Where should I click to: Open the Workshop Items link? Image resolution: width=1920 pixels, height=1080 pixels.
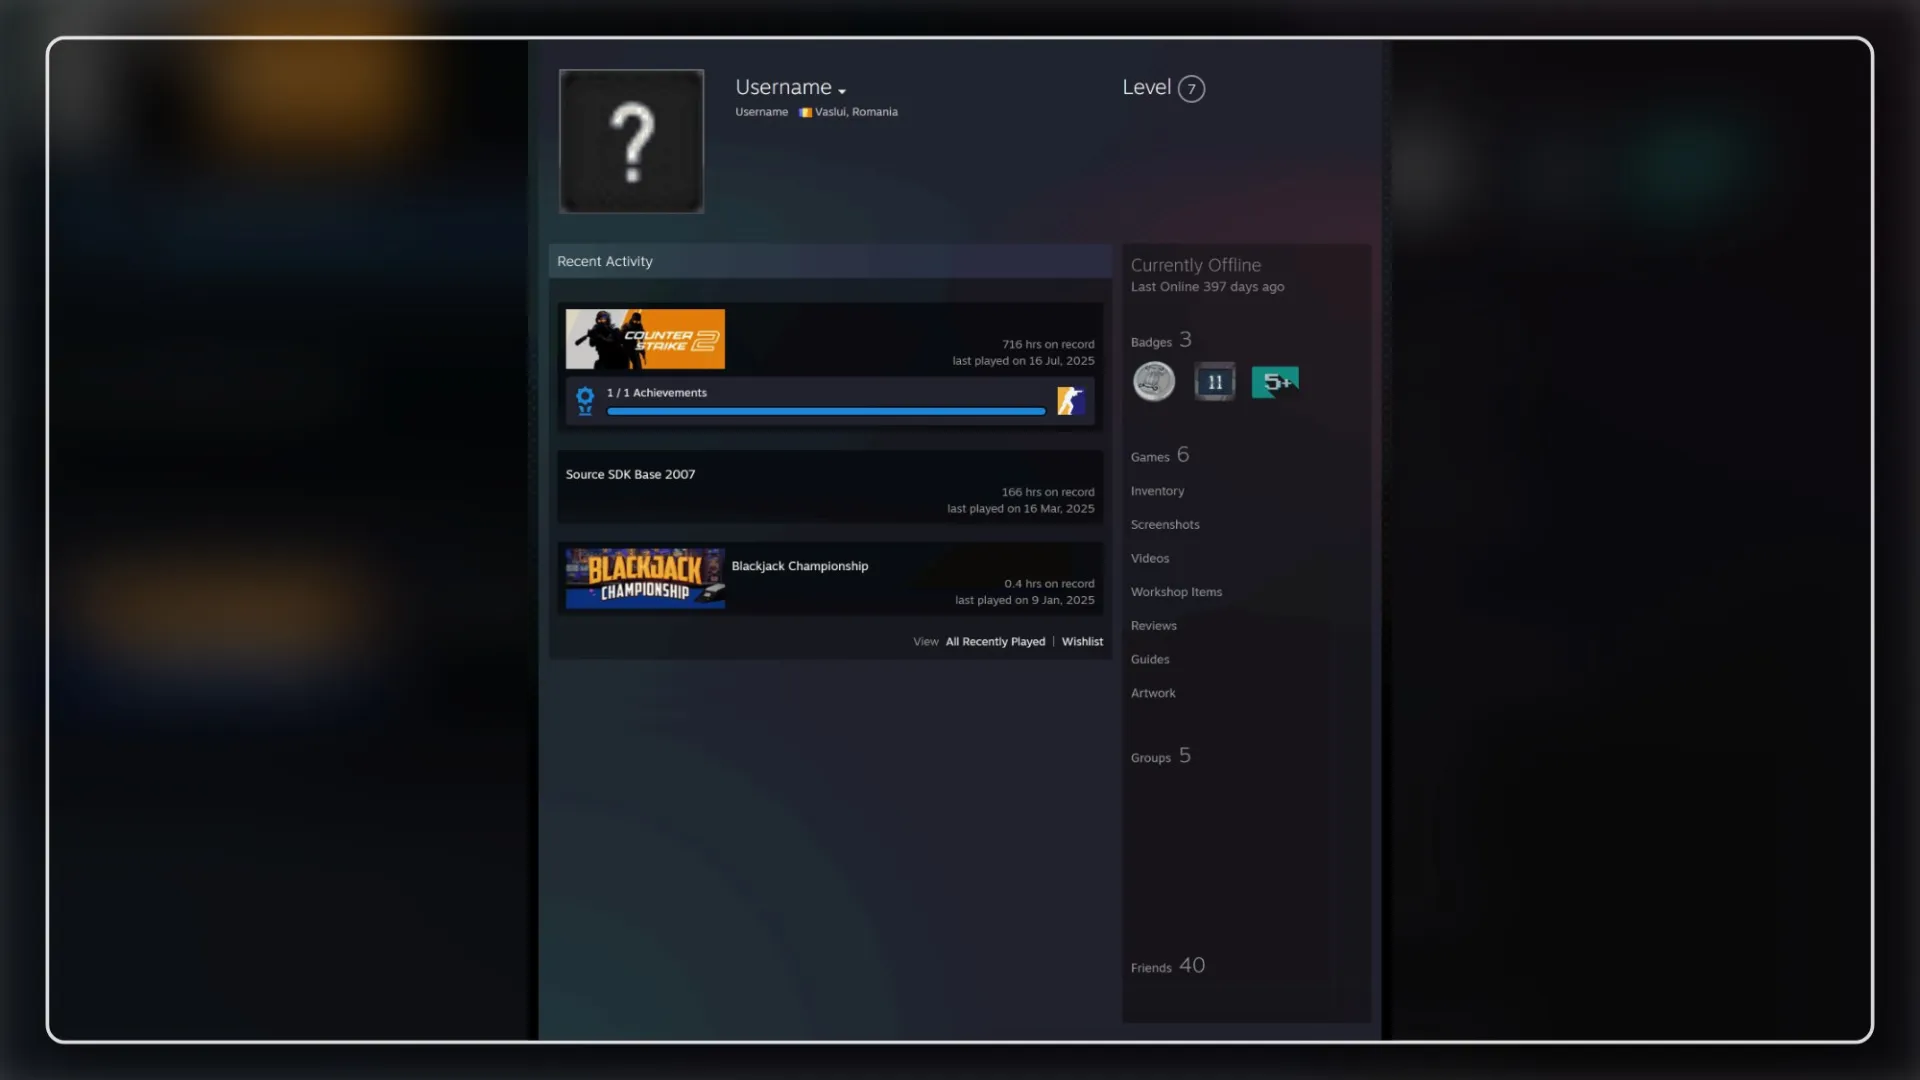pyautogui.click(x=1176, y=592)
